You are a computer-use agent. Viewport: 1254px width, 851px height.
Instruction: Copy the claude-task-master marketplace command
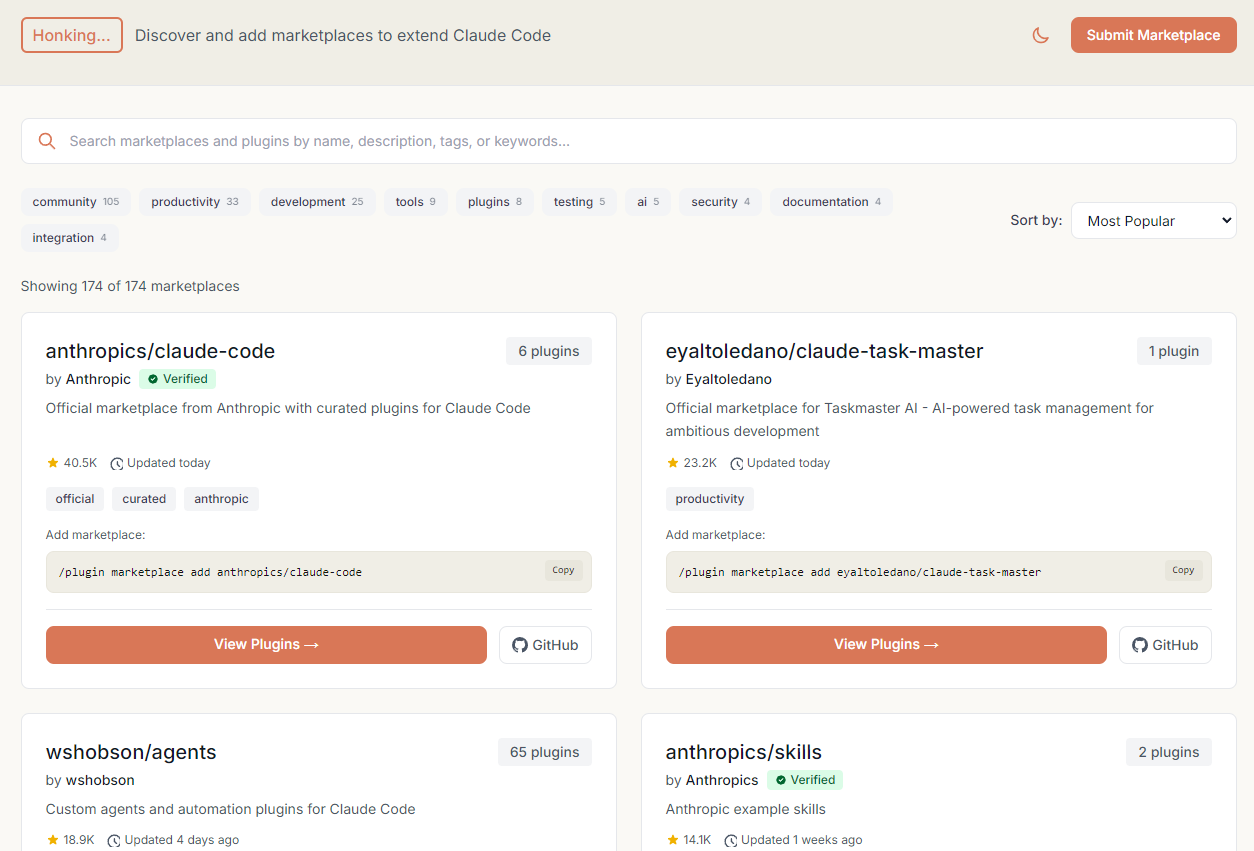click(1183, 570)
